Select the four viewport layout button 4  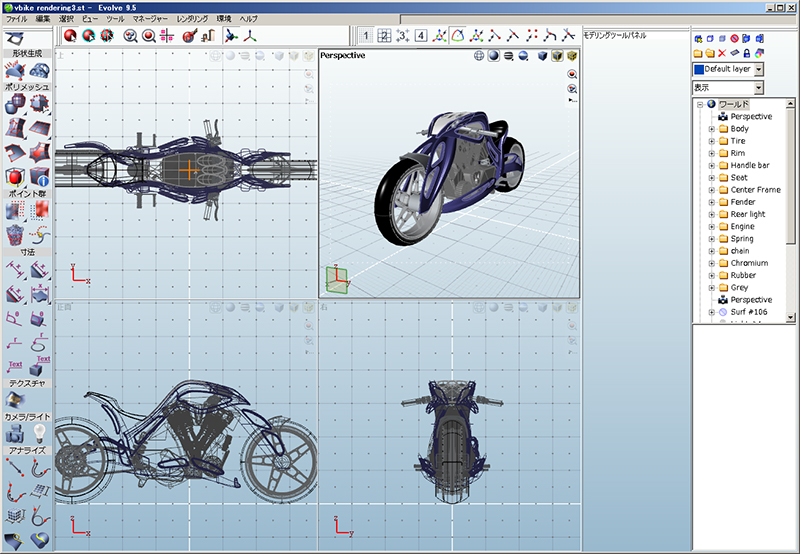coord(421,36)
